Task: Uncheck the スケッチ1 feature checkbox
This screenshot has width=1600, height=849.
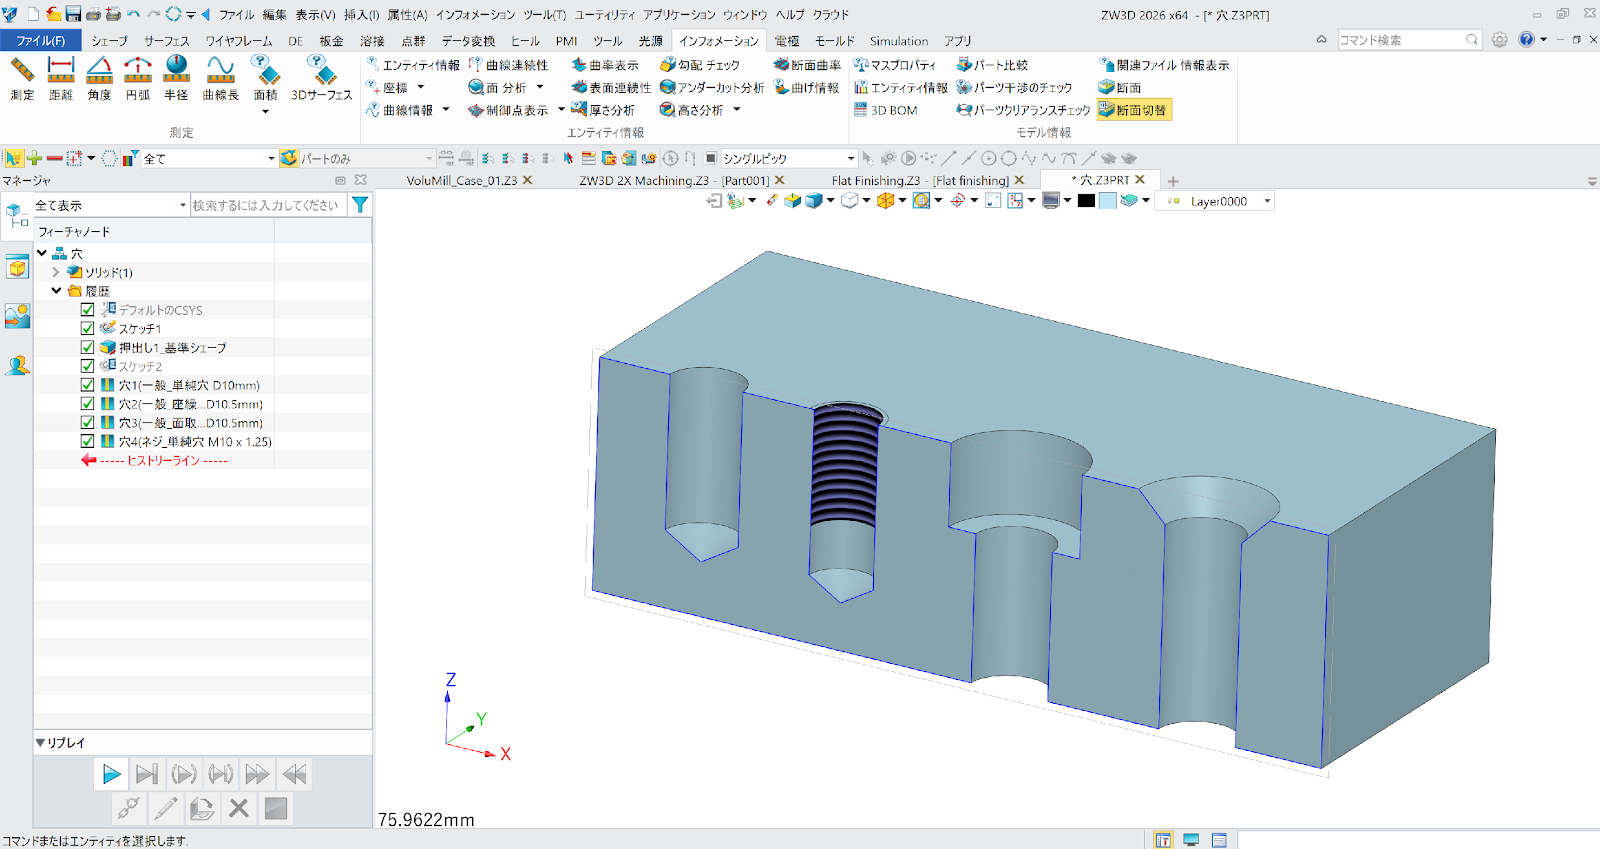Action: [88, 328]
